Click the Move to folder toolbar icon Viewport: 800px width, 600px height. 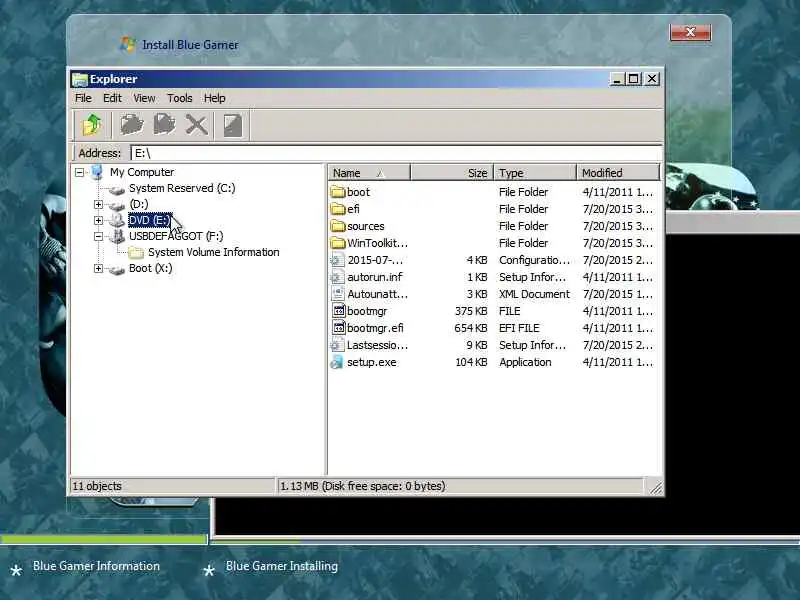[164, 125]
